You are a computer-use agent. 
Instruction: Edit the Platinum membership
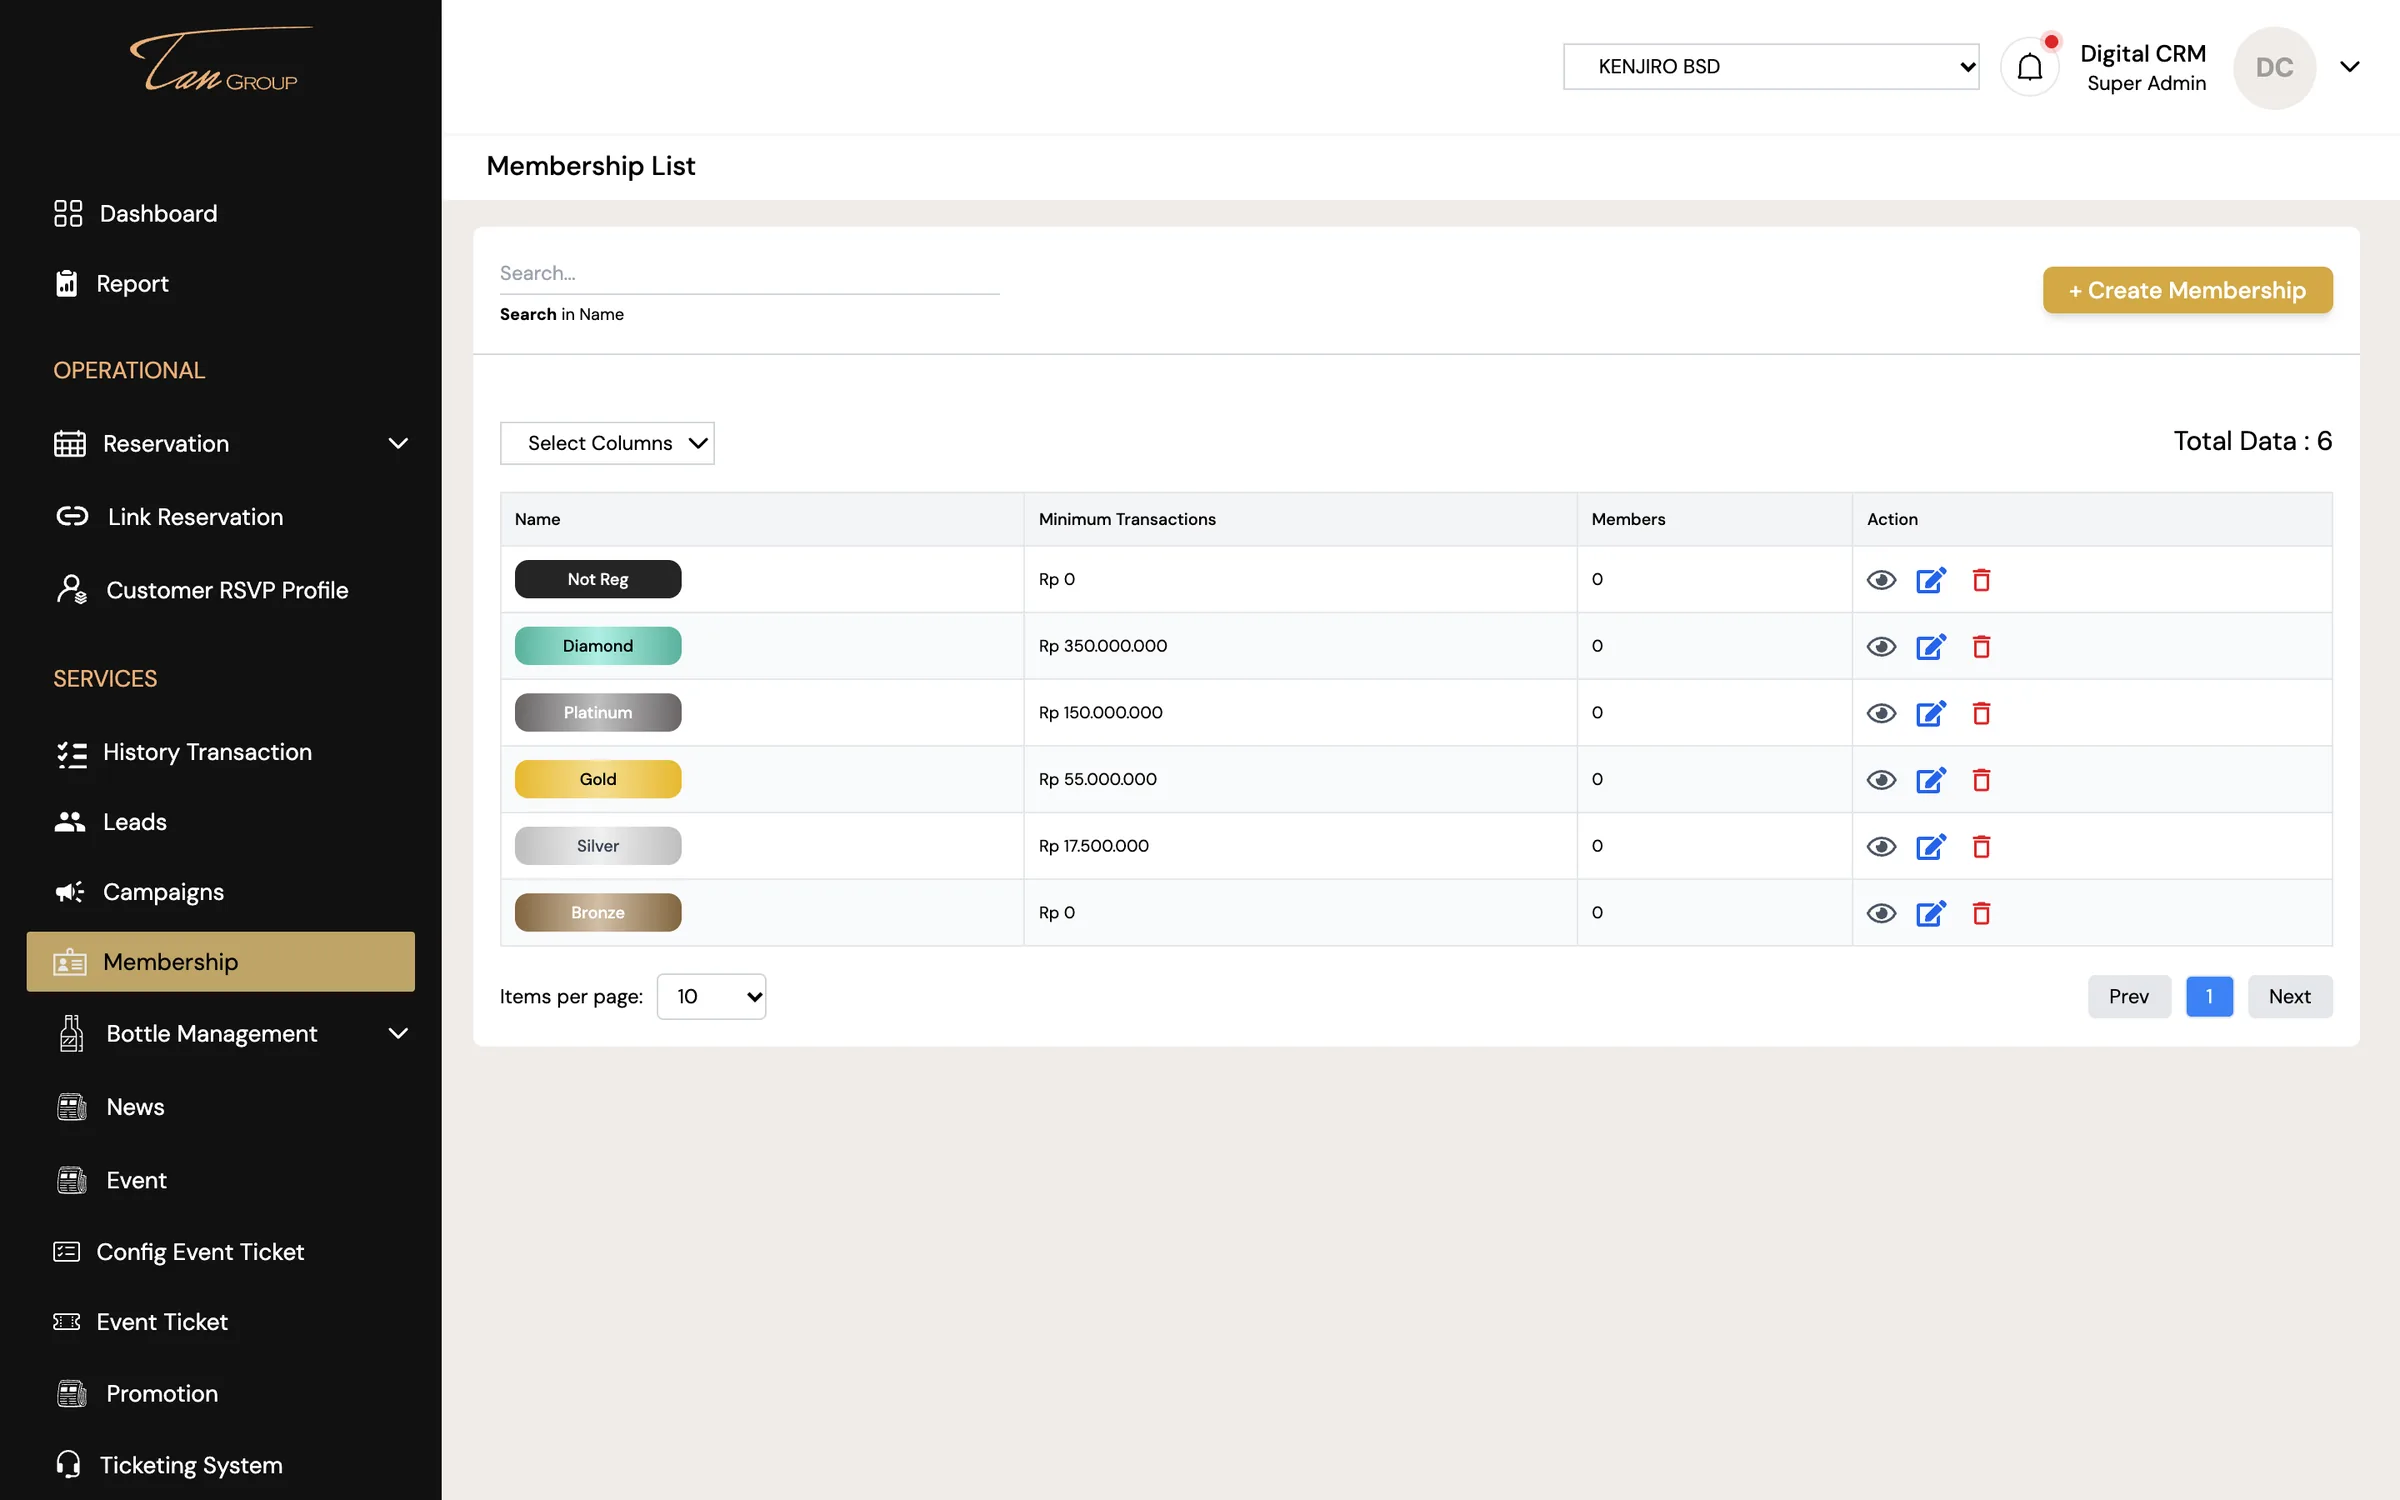pos(1930,713)
